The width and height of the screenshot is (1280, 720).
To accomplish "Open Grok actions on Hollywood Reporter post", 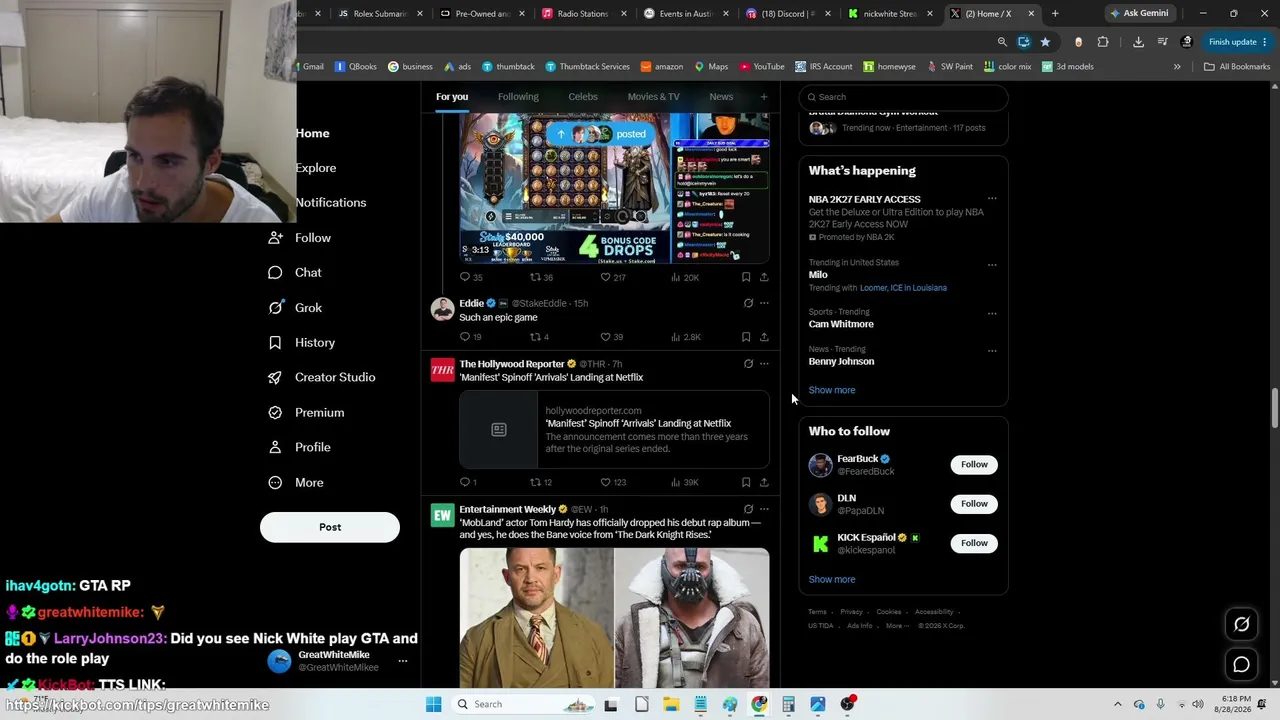I will [748, 364].
